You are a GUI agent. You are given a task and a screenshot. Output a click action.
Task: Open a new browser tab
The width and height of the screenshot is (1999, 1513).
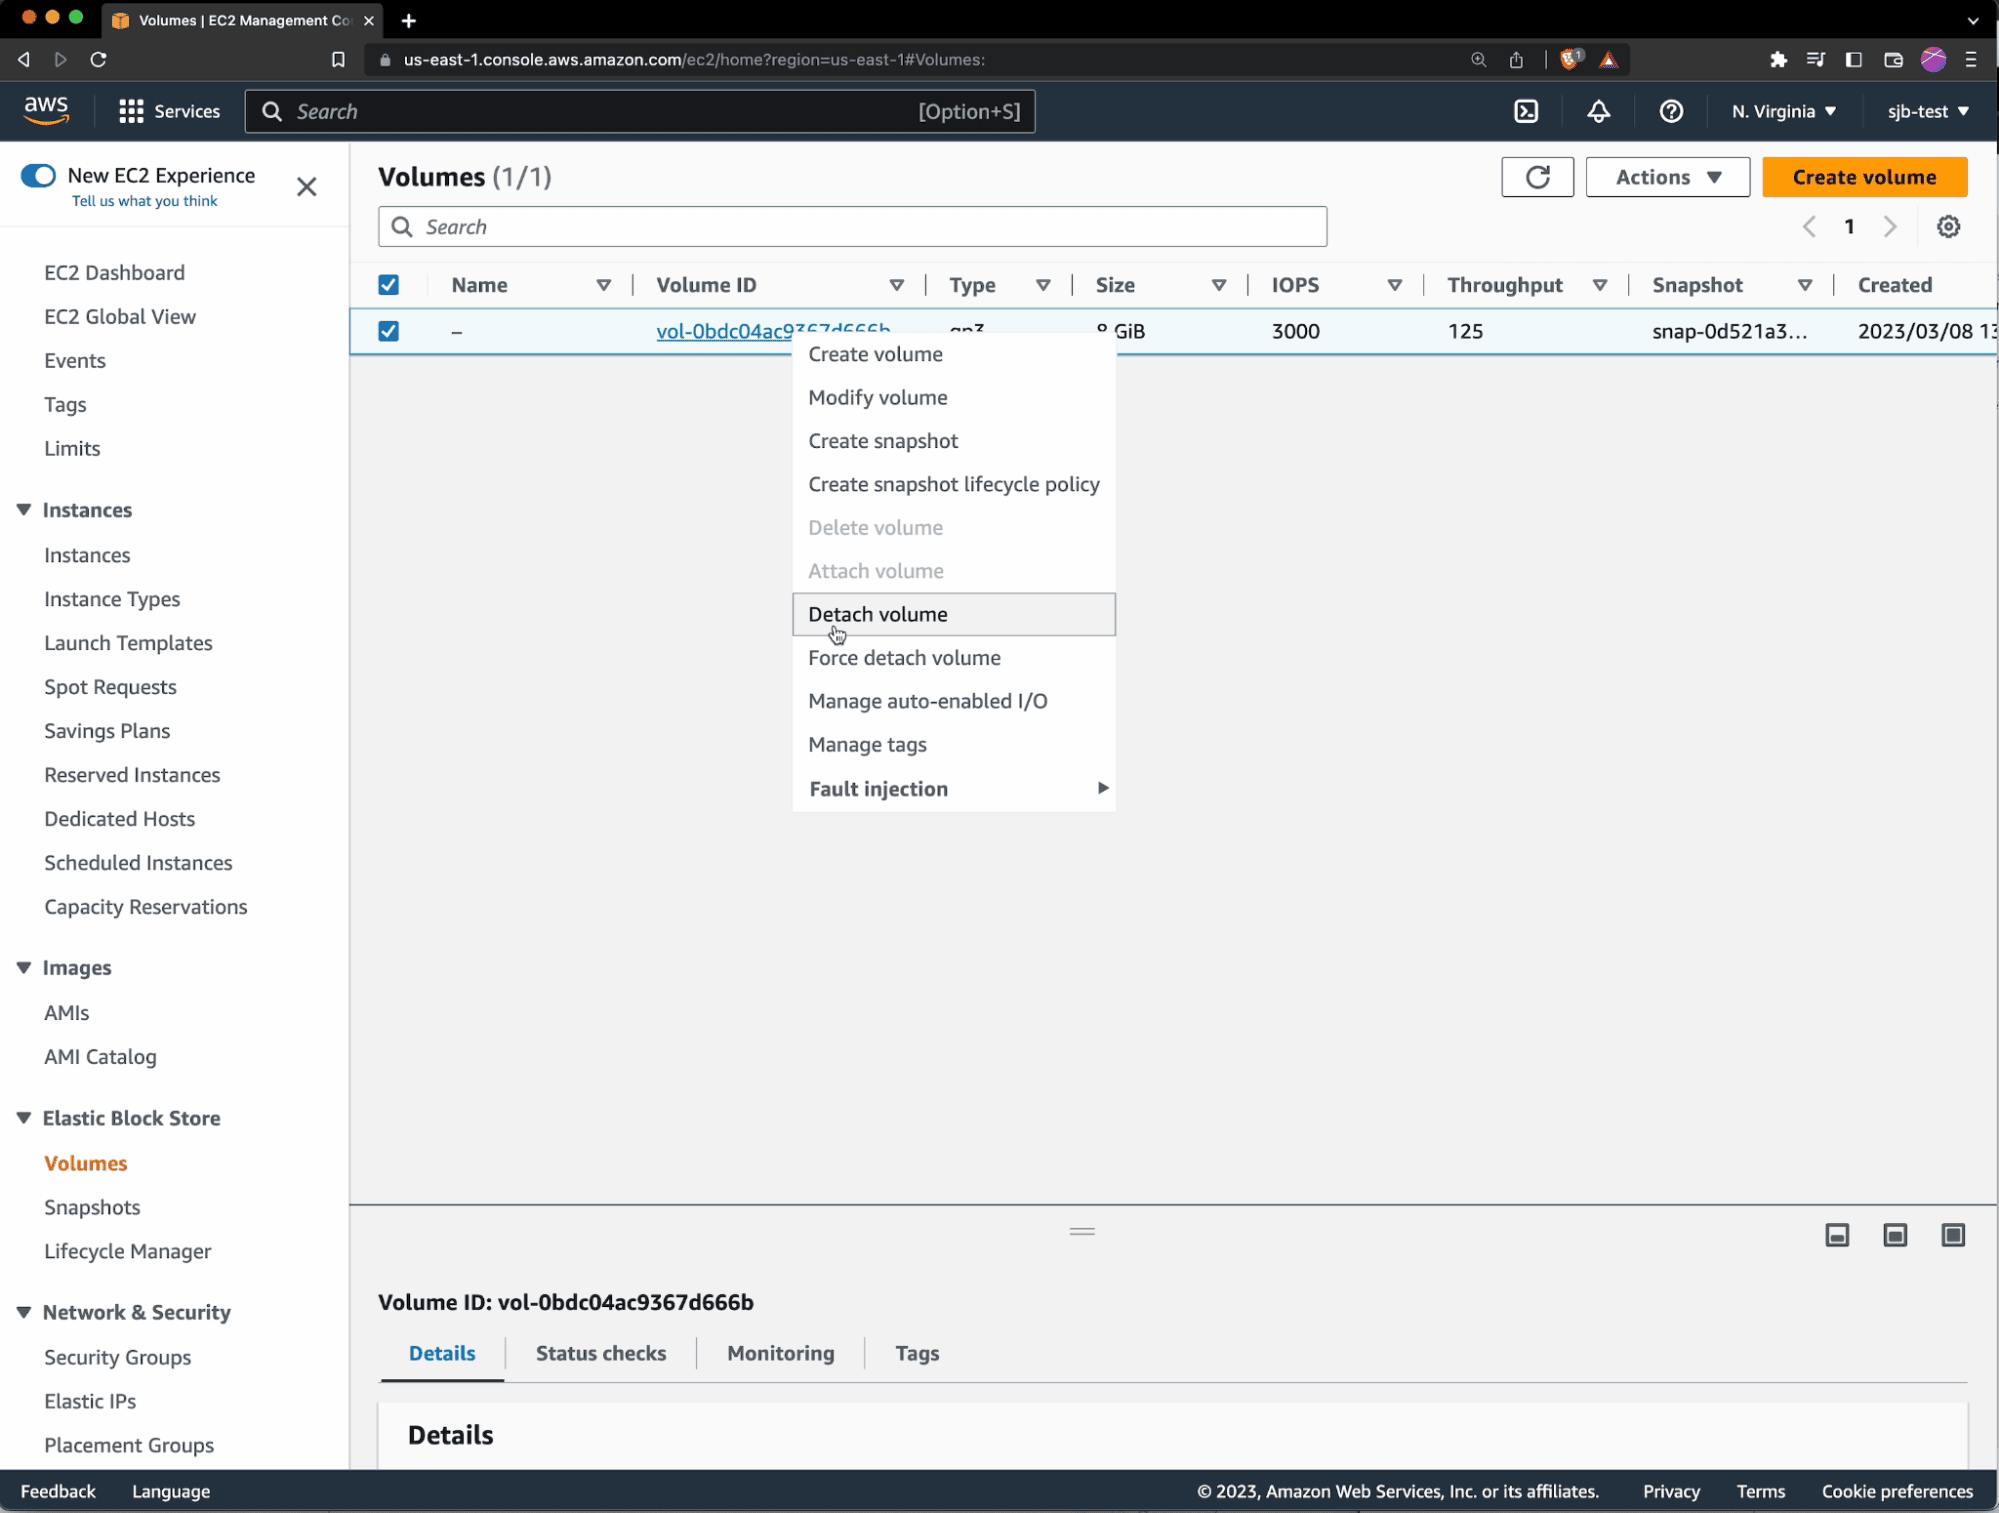pyautogui.click(x=408, y=20)
